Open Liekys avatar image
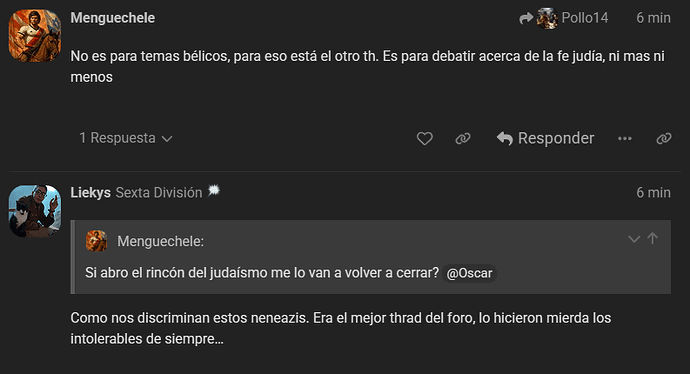The height and width of the screenshot is (374, 690). (35, 211)
